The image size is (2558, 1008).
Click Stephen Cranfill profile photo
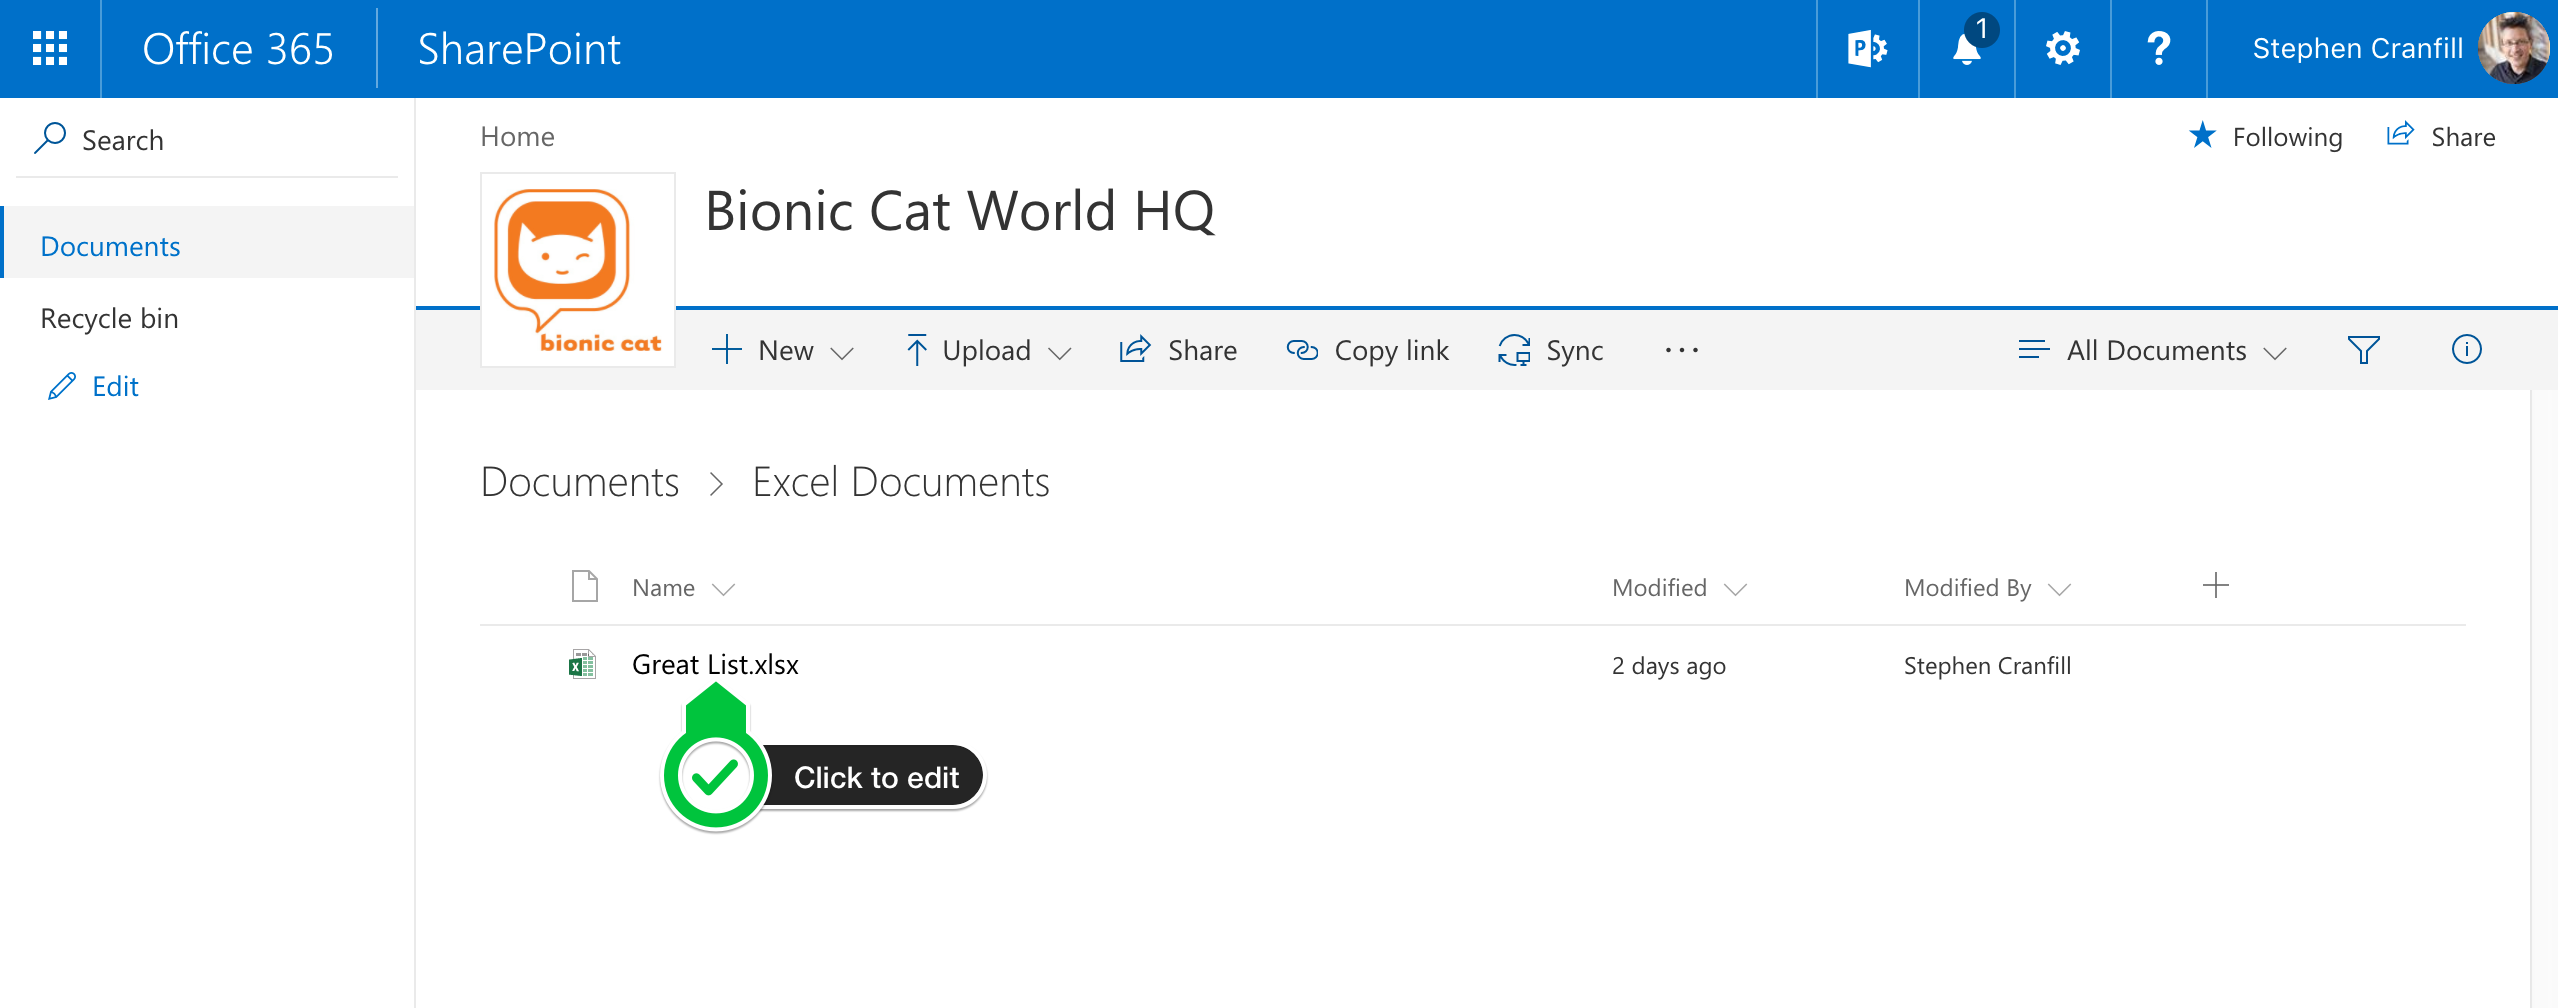[2513, 48]
